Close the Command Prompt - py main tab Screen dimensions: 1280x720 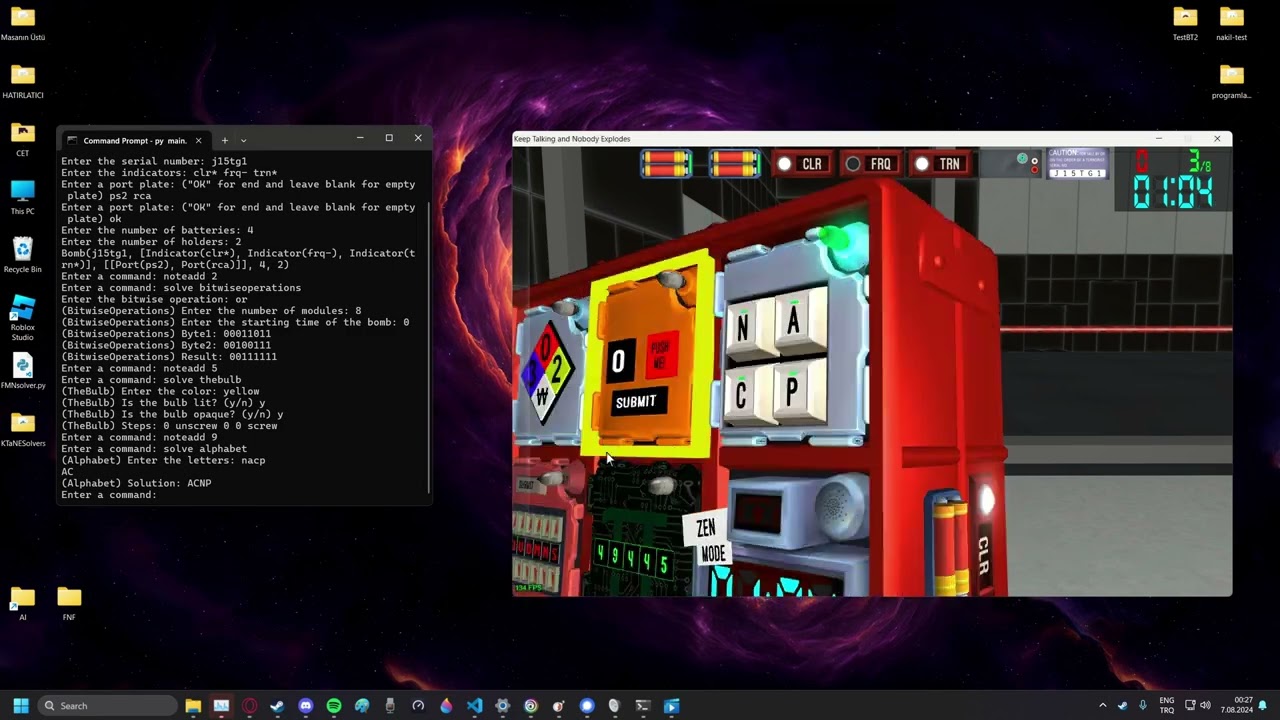198,141
